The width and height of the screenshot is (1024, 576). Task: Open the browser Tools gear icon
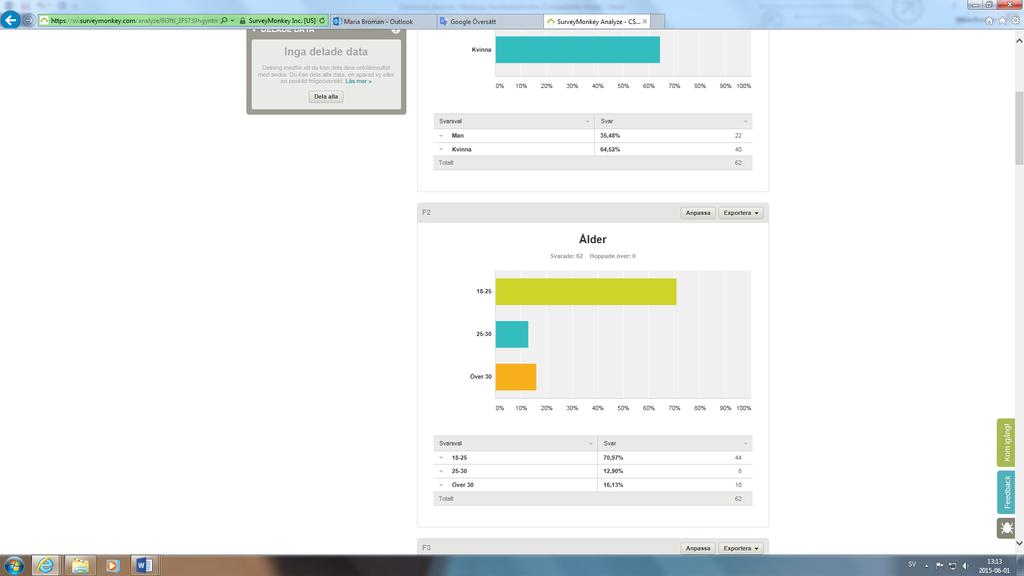click(1015, 21)
